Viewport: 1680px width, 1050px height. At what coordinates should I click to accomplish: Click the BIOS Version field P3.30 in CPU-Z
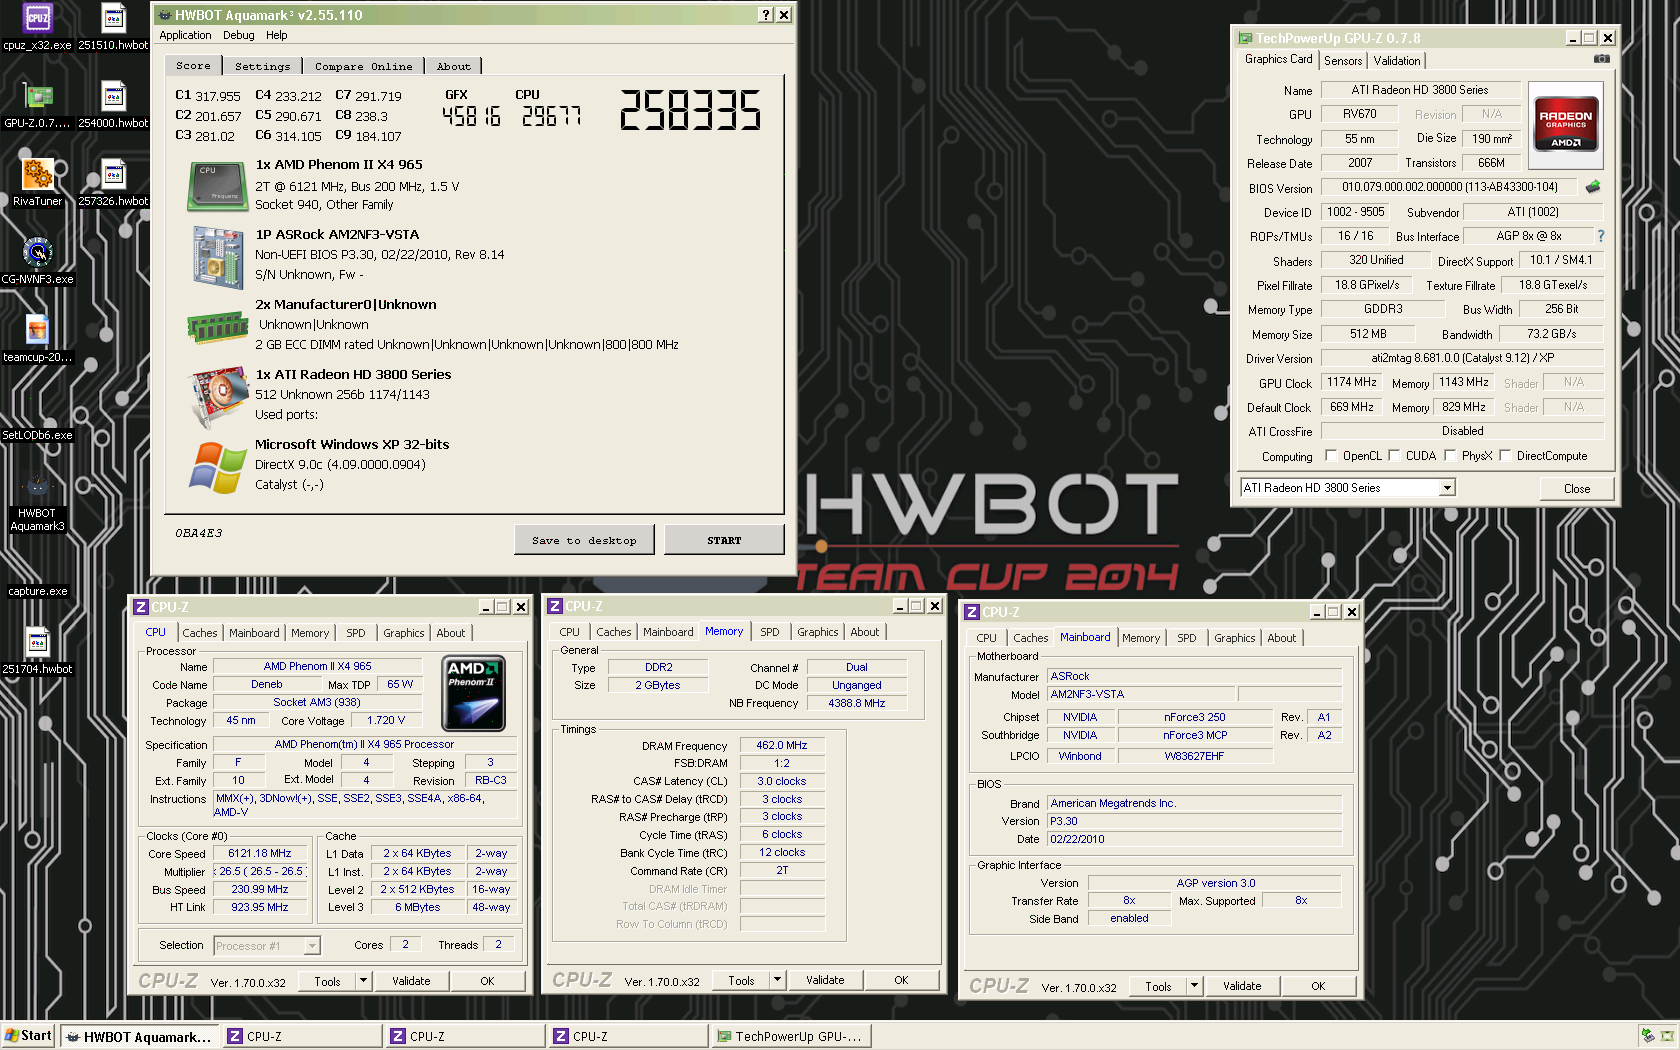(x=1194, y=821)
